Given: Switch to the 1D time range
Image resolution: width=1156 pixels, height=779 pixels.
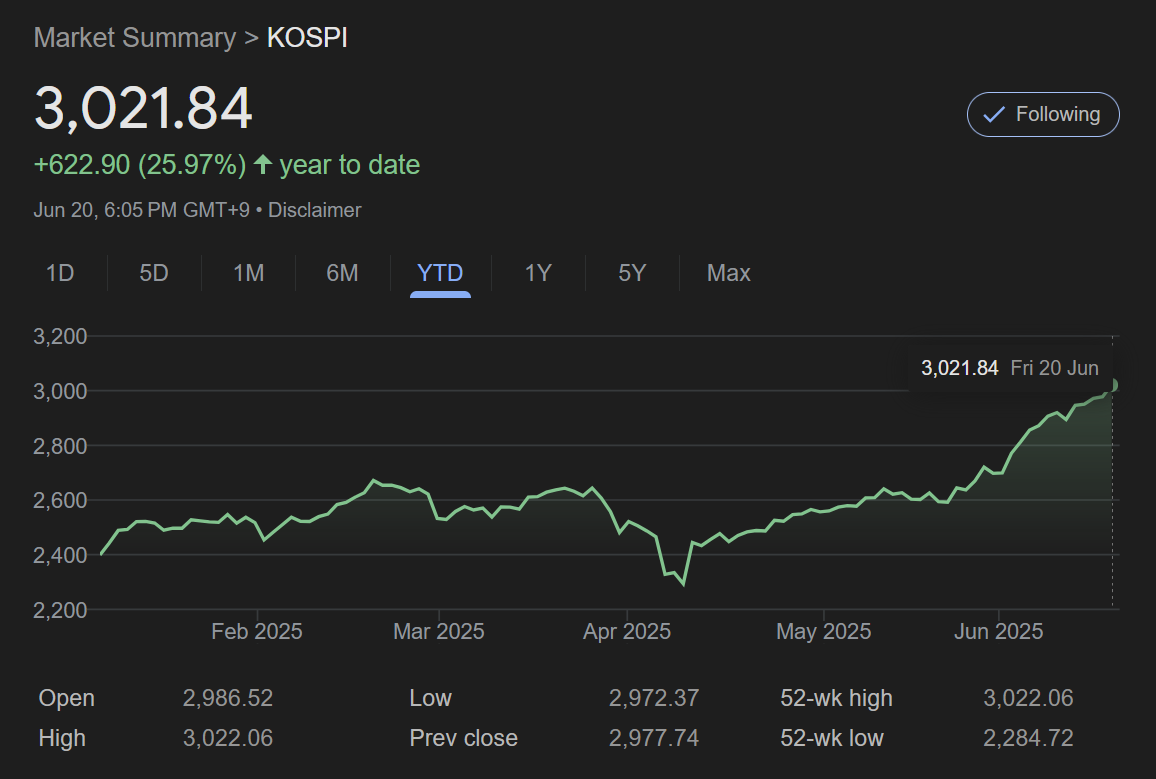Looking at the screenshot, I should point(60,273).
